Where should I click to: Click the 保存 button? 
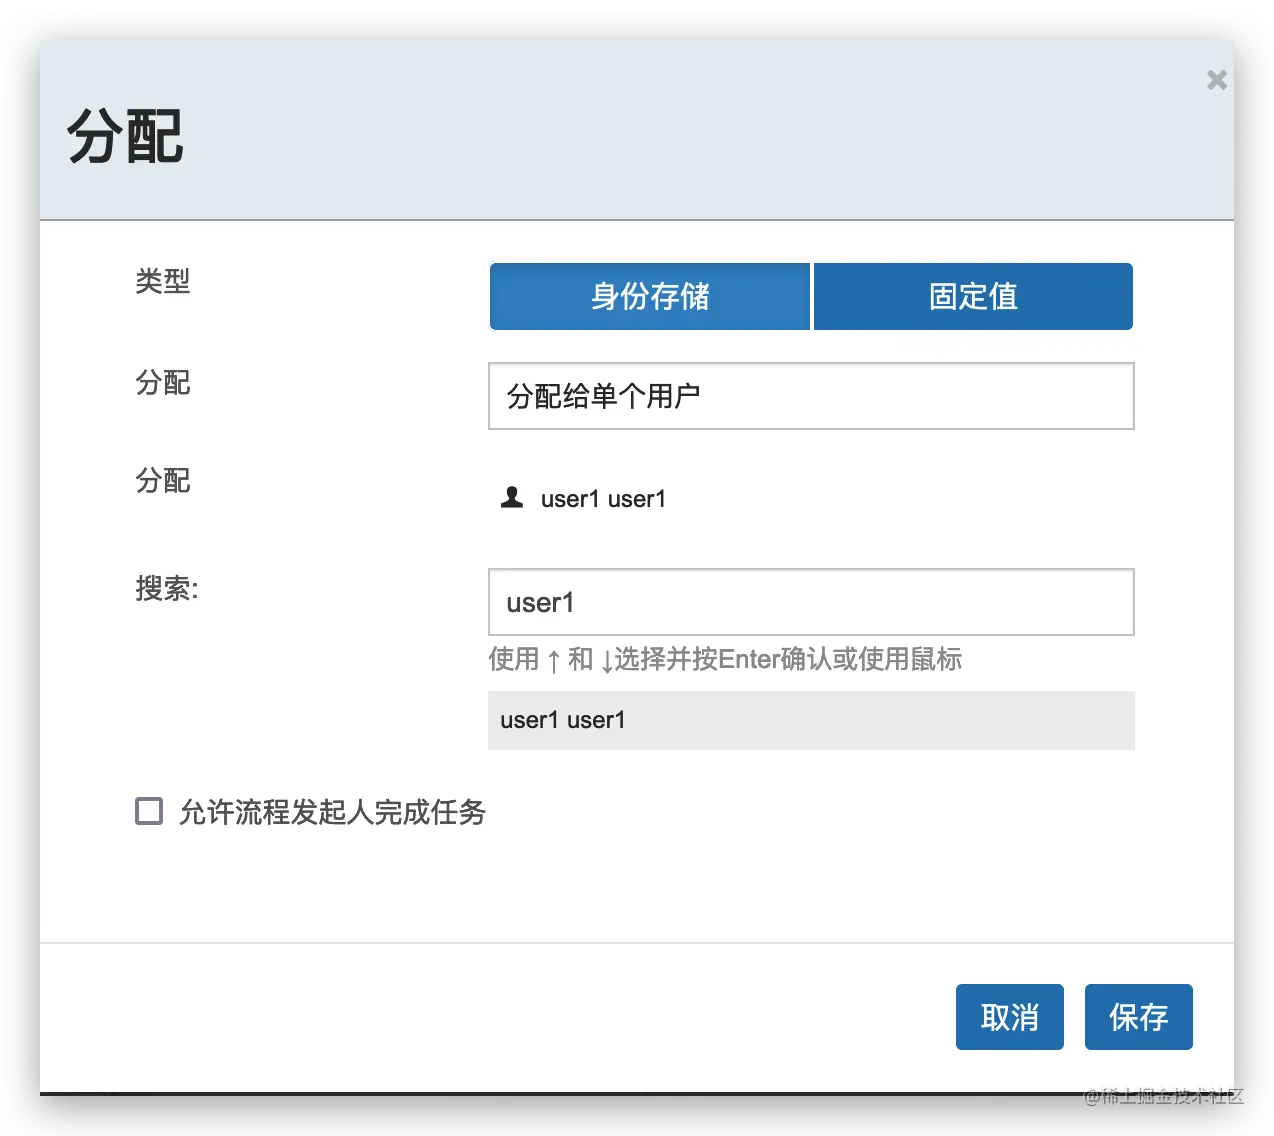point(1139,1017)
